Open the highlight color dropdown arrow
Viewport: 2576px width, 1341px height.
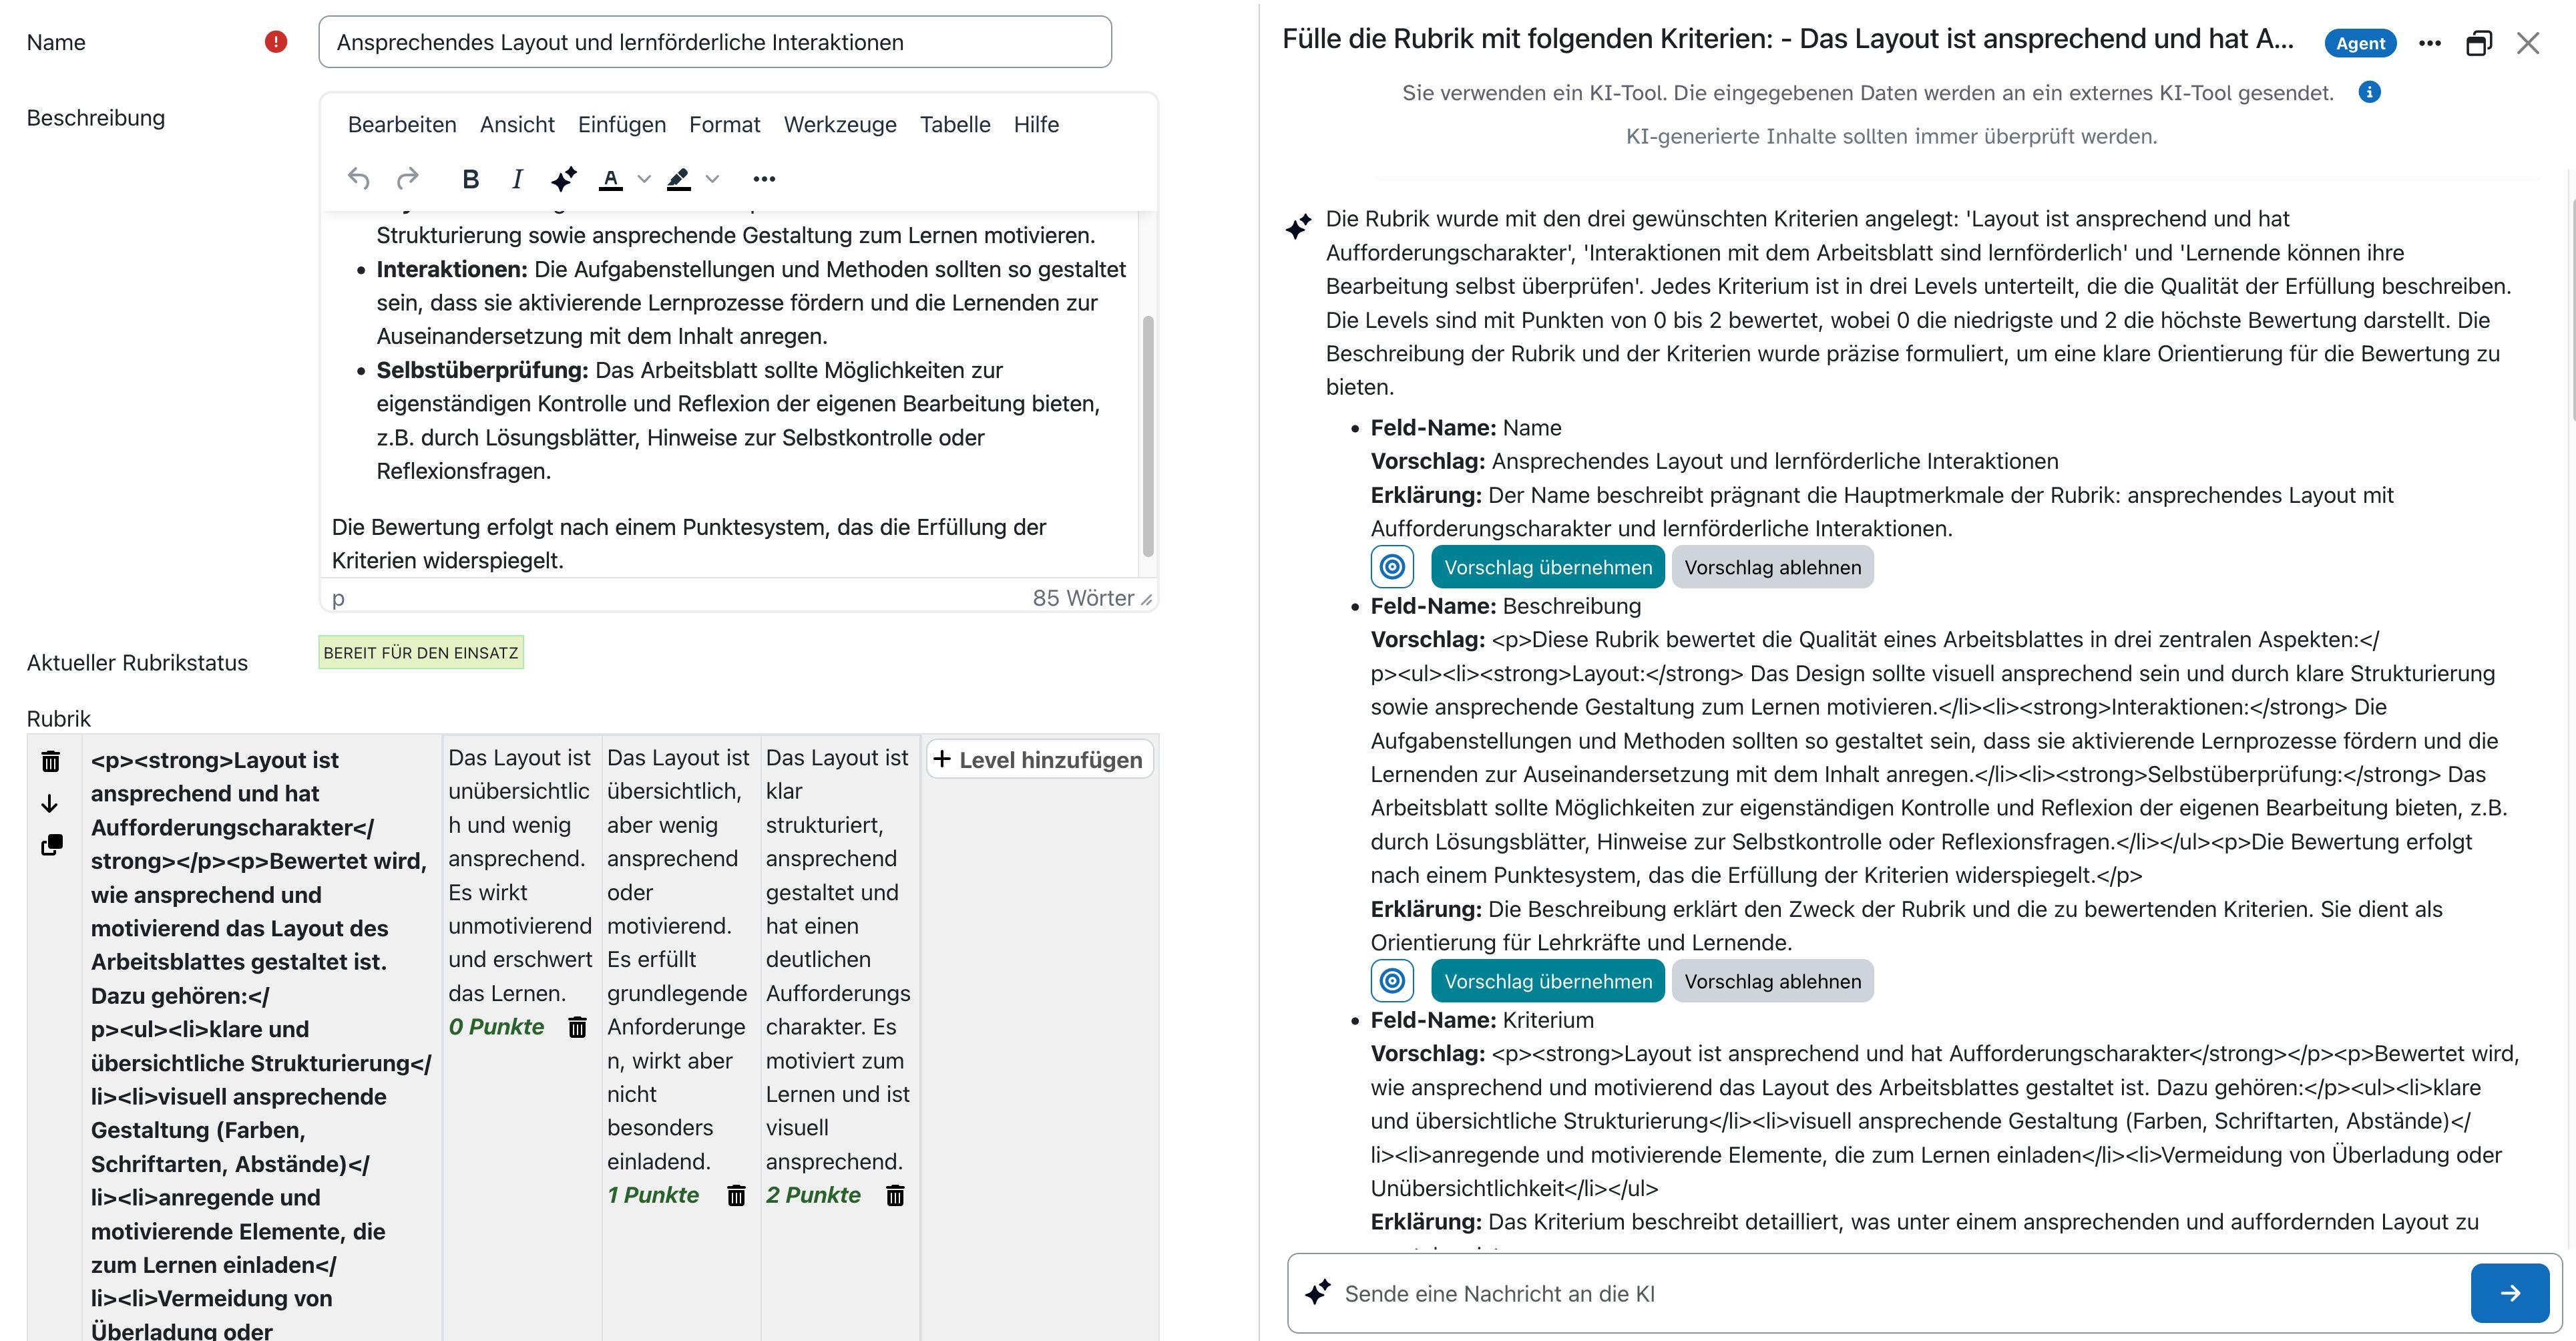tap(712, 179)
